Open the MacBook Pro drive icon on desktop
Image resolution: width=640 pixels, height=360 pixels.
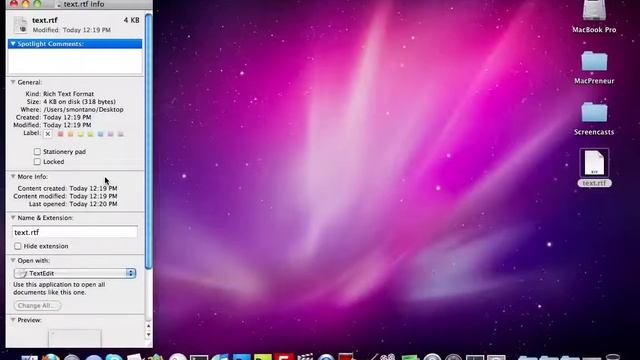pyautogui.click(x=594, y=10)
